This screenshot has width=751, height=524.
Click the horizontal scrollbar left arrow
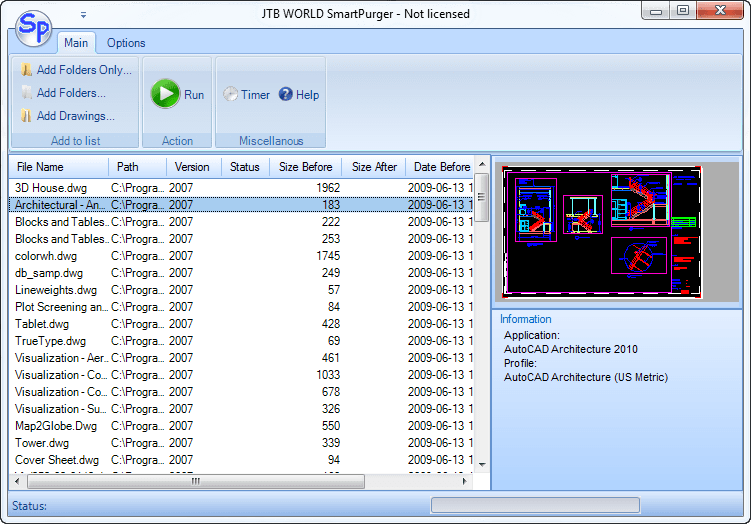pos(17,481)
